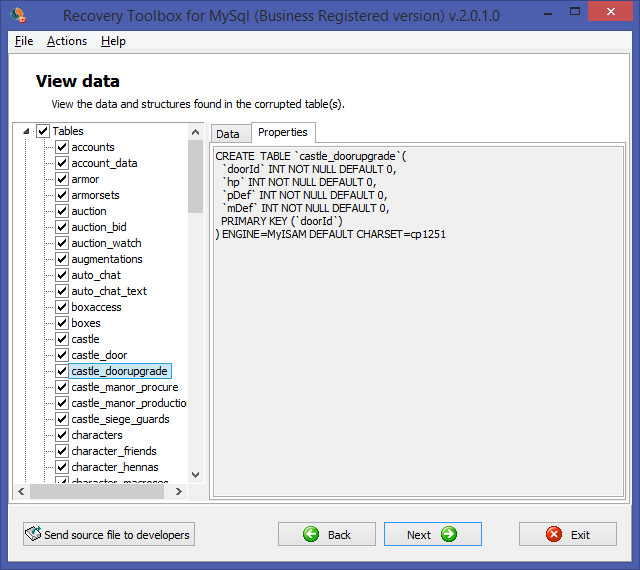
Task: Select the castle_manor_production table row
Action: (129, 403)
